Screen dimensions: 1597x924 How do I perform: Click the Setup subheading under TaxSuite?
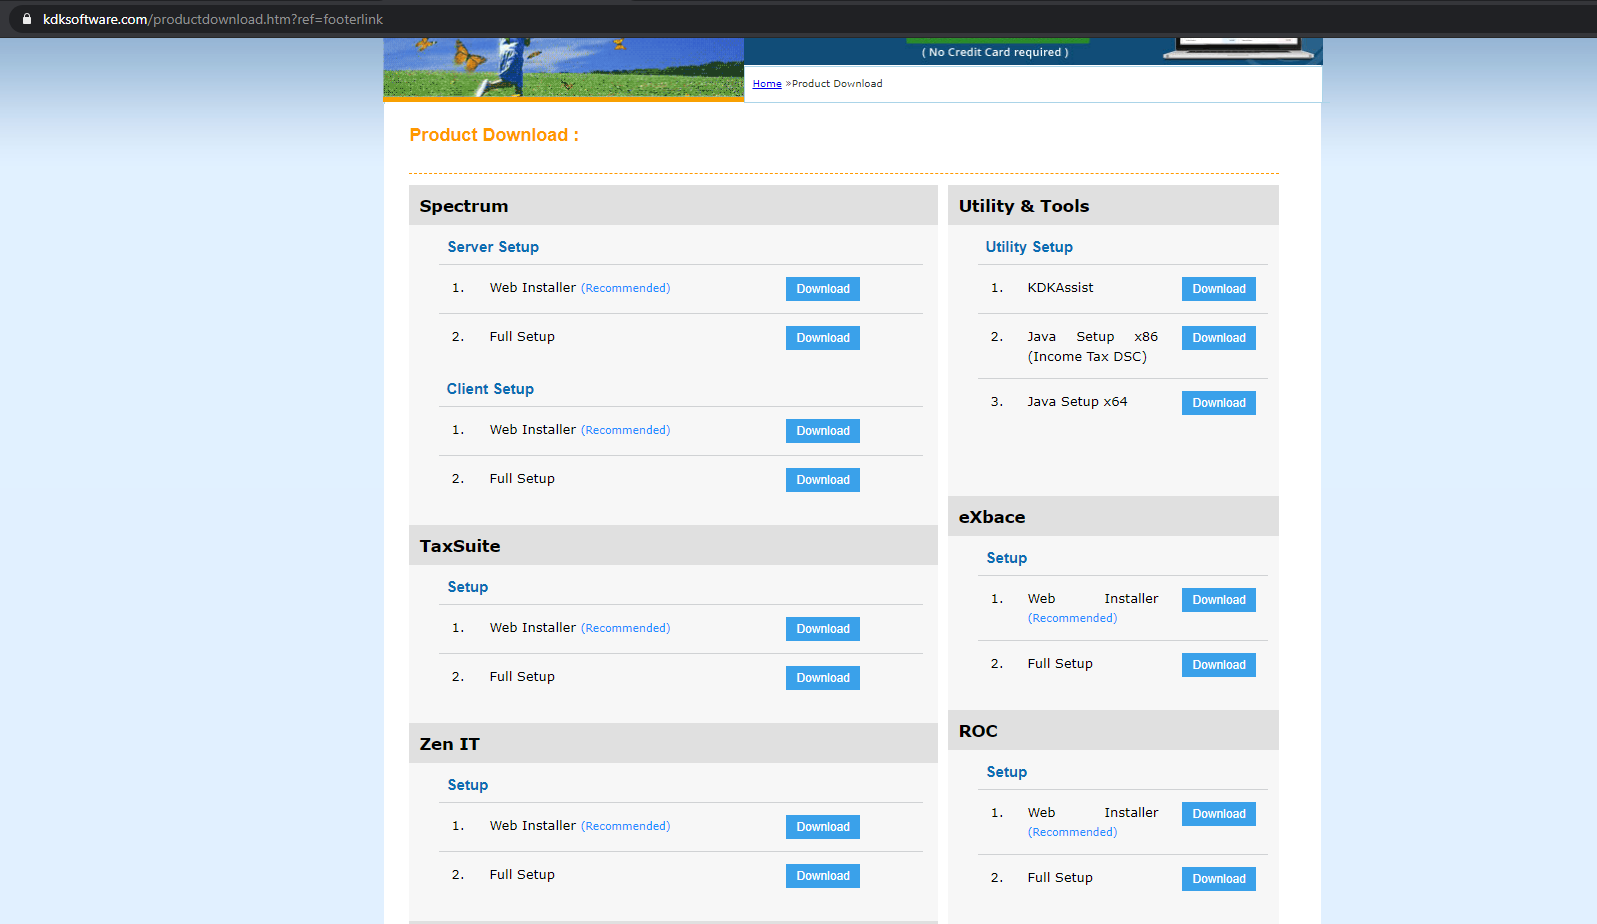coord(468,587)
